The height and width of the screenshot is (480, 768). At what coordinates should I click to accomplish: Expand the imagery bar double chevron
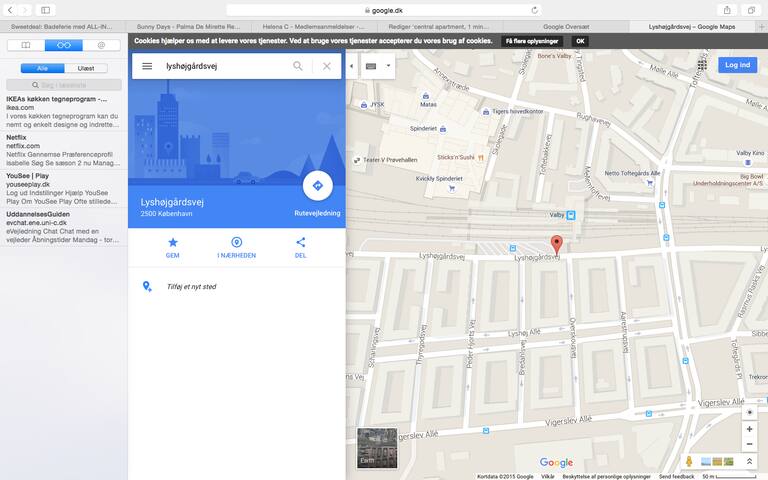(x=749, y=461)
